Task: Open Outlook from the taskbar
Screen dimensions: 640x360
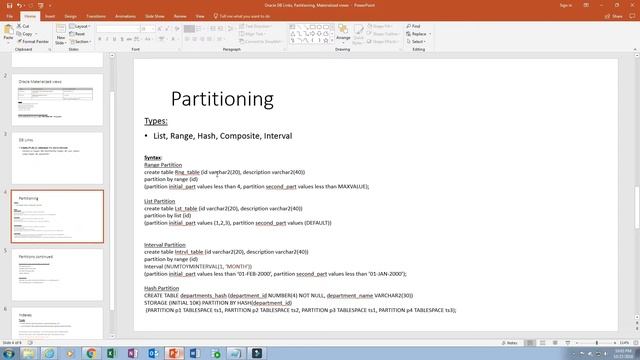Action: tap(153, 353)
